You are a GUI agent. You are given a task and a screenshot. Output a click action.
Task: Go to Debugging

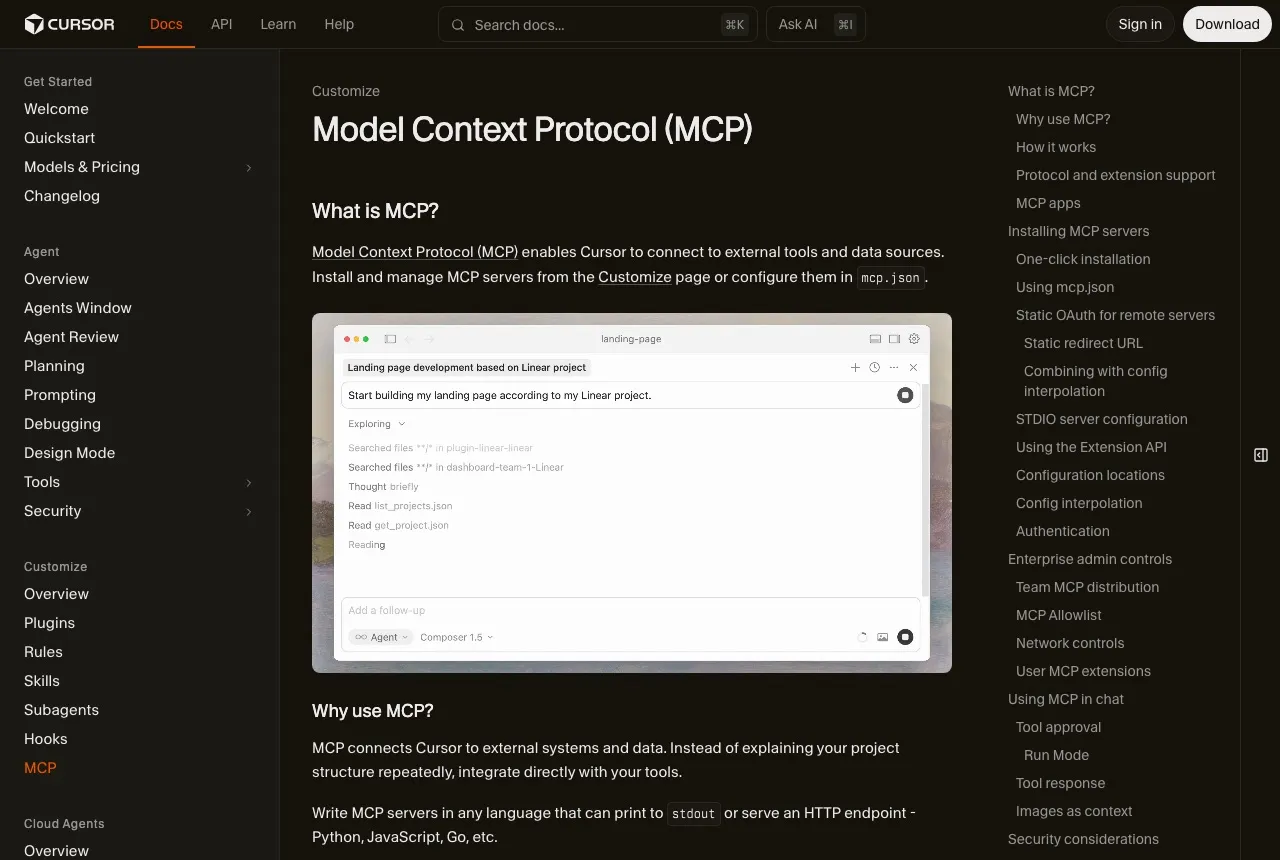62,424
